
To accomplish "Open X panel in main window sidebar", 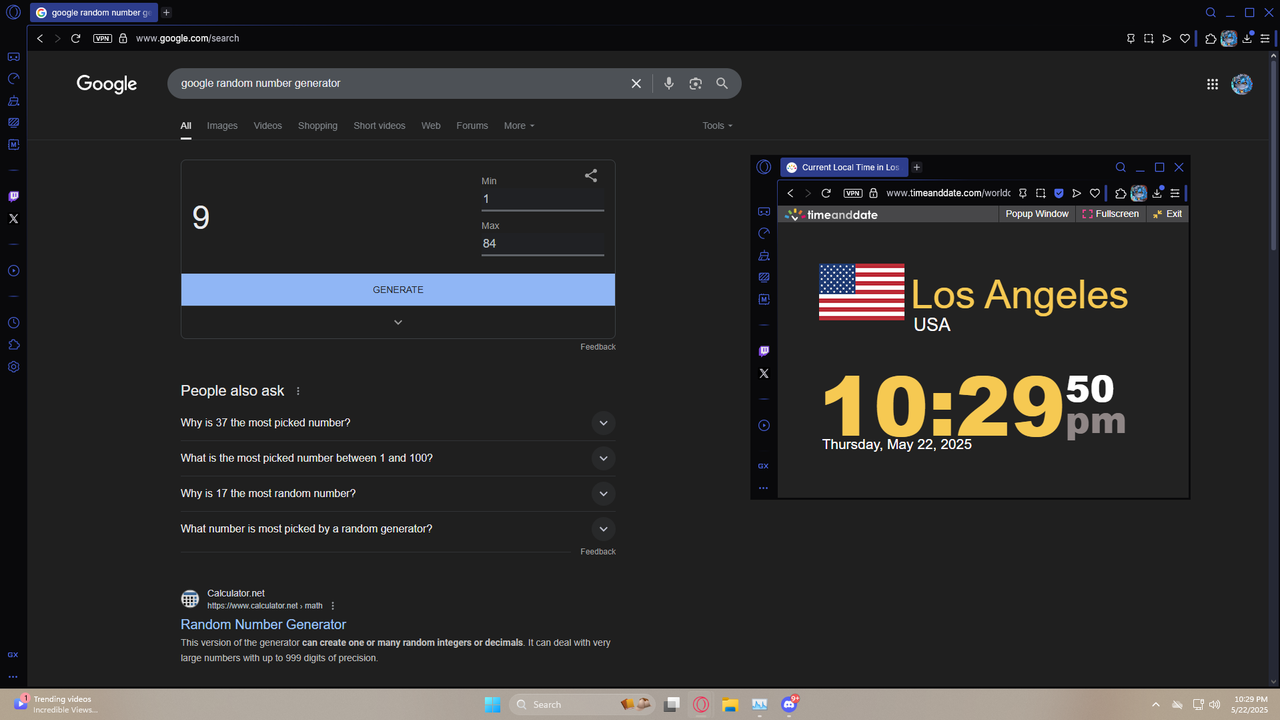I will [14, 218].
